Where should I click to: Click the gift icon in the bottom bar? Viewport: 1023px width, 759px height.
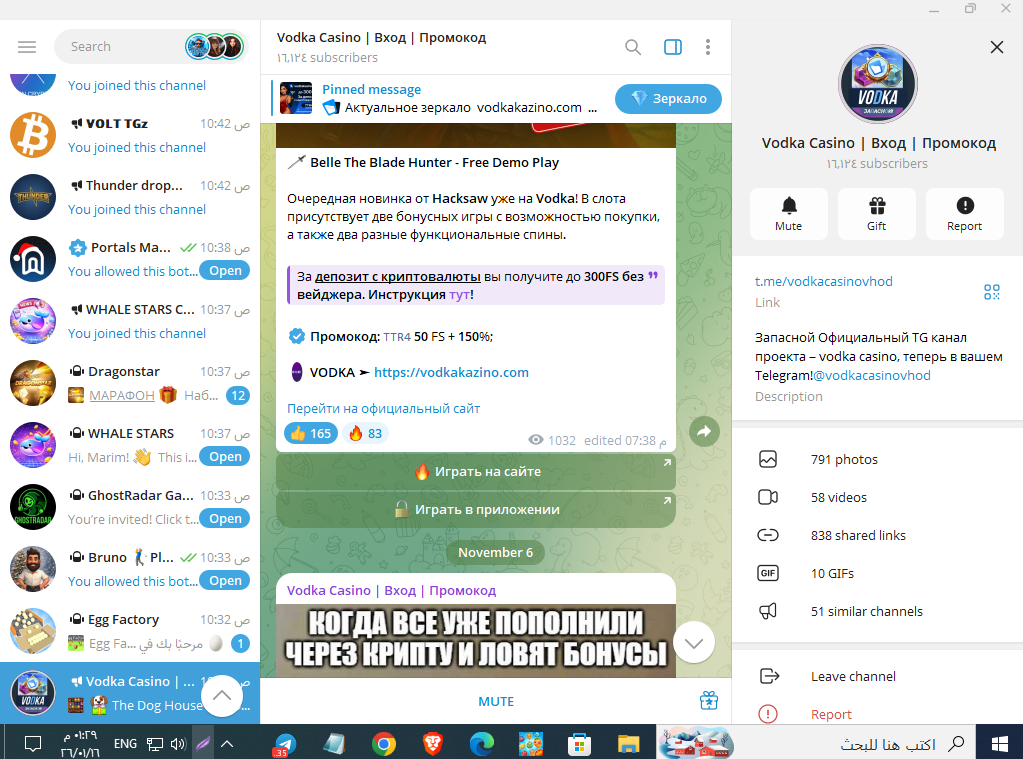pos(709,701)
